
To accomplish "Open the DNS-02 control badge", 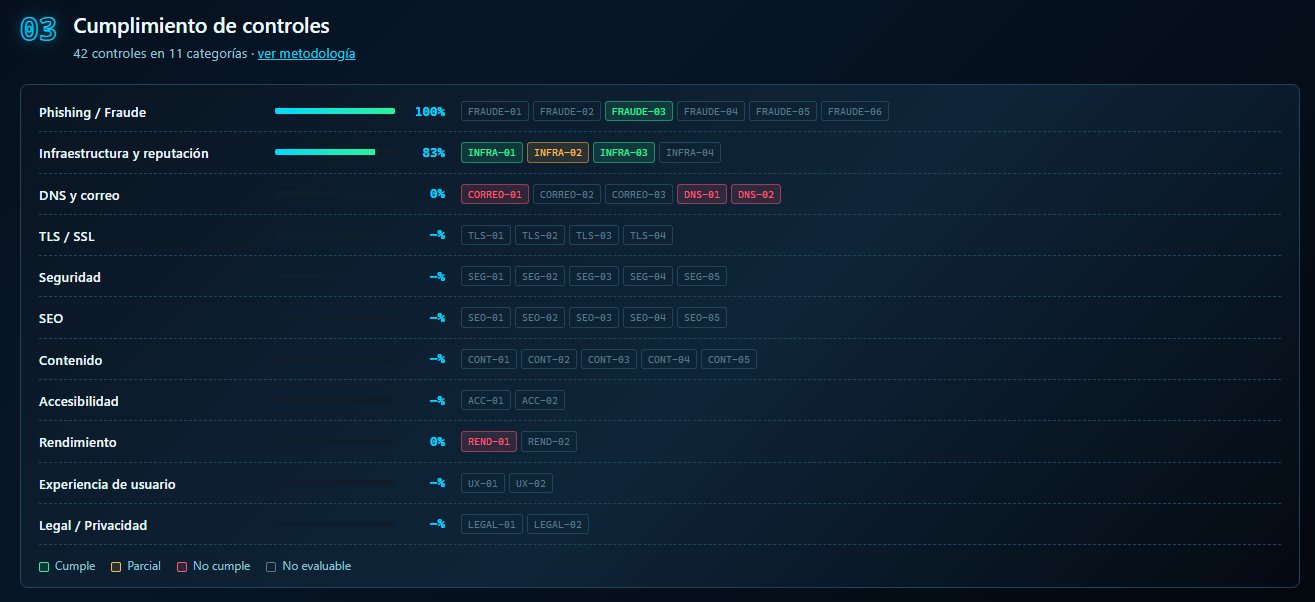I will click(x=756, y=194).
